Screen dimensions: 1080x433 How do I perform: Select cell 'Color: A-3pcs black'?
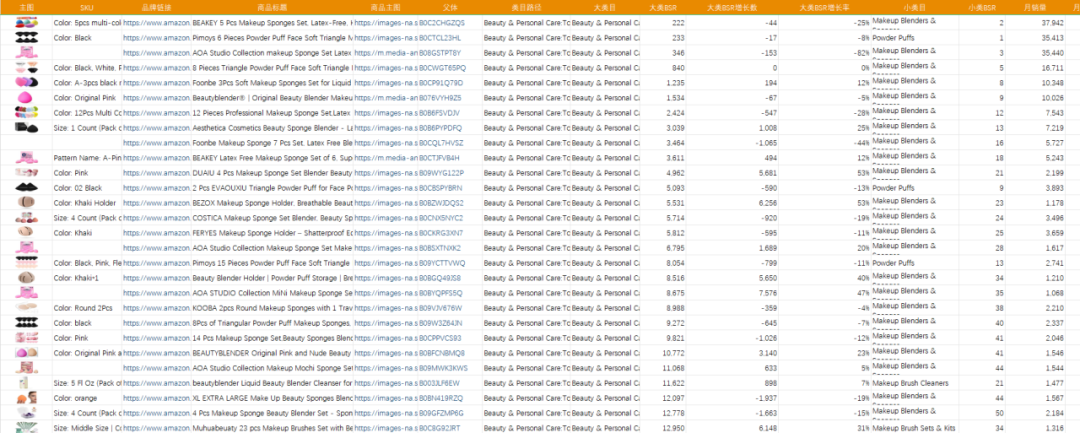(x=87, y=83)
